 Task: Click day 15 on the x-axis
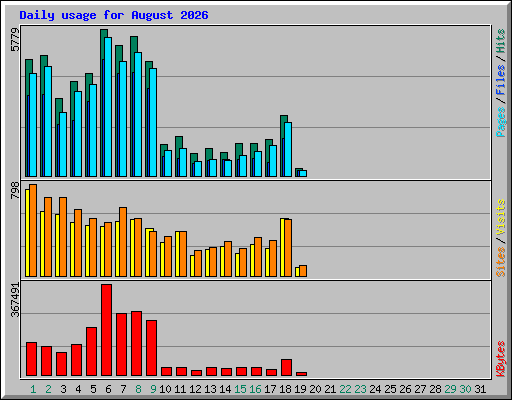click(240, 389)
